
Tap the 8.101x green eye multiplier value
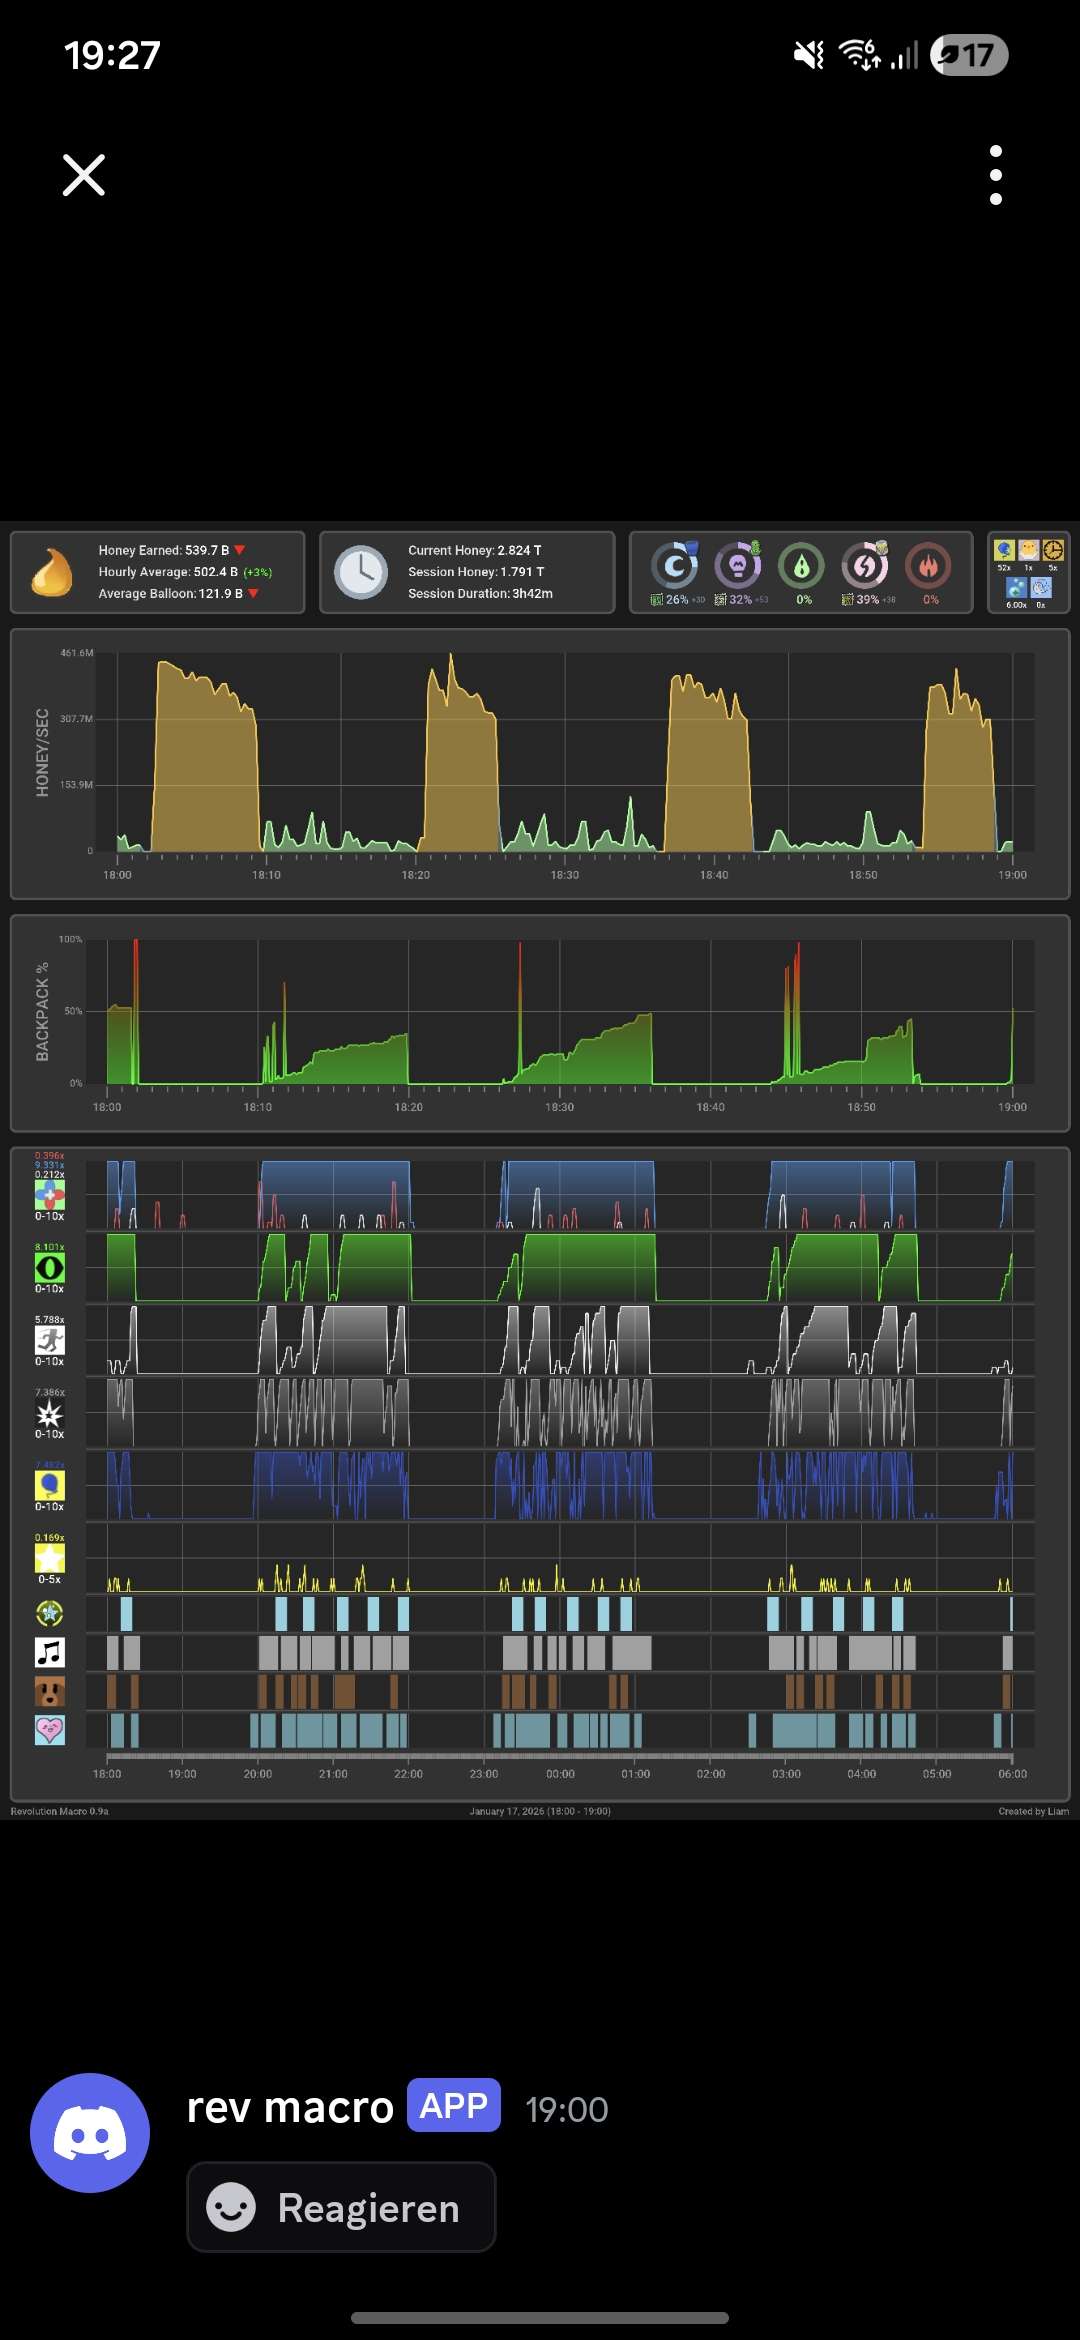click(x=50, y=1247)
